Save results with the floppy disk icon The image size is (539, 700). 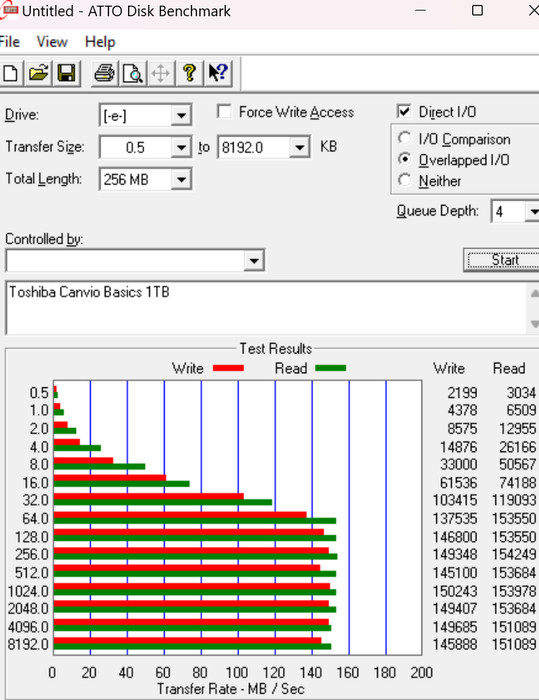(x=67, y=73)
